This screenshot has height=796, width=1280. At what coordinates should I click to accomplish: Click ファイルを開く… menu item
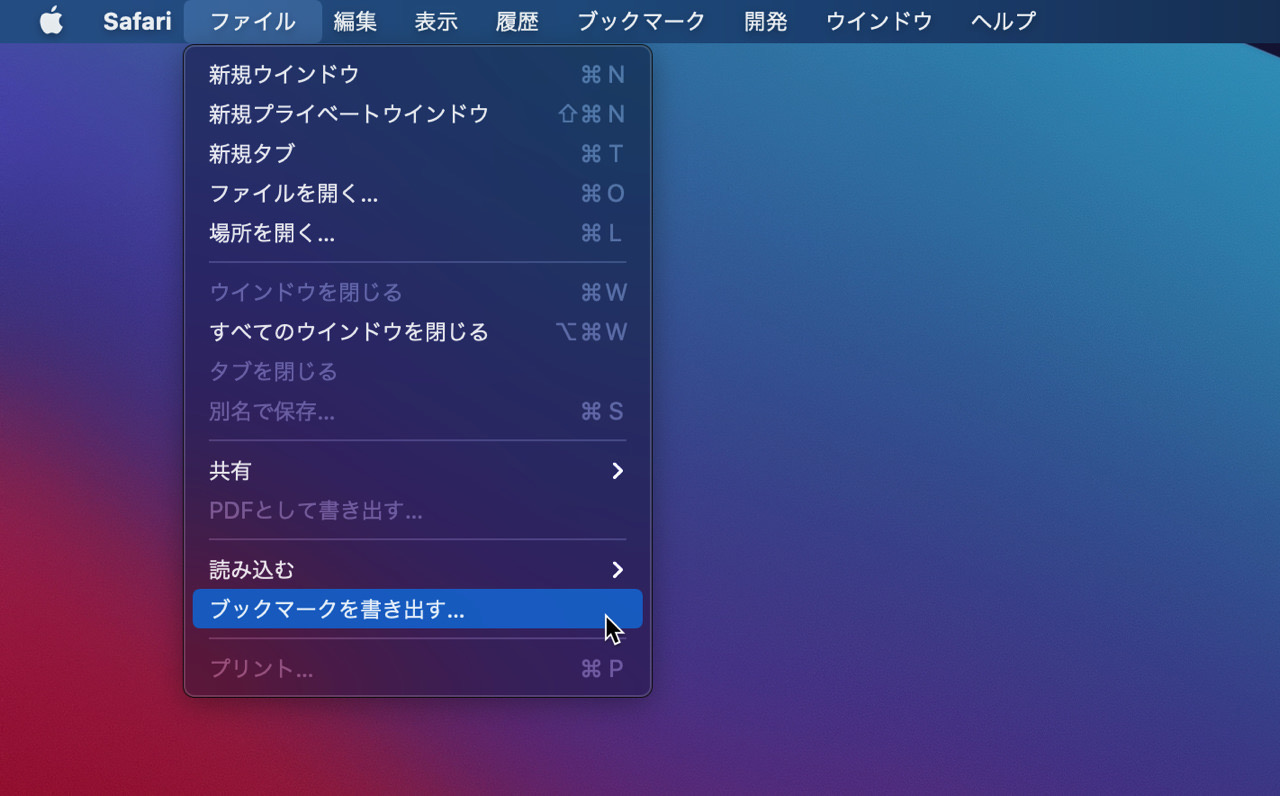pos(418,193)
